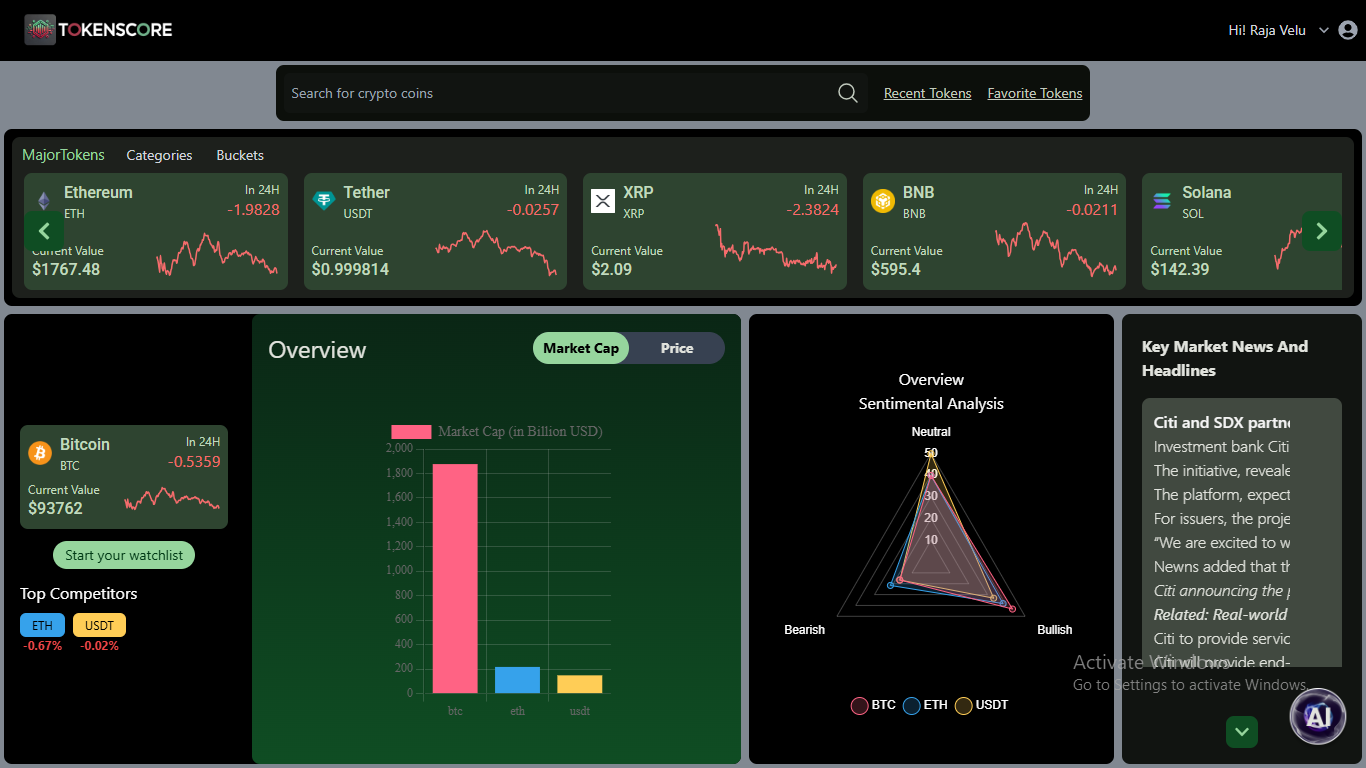Screen dimensions: 1366x768
Task: Click Solana current value $142.39
Action: [x=1180, y=269]
